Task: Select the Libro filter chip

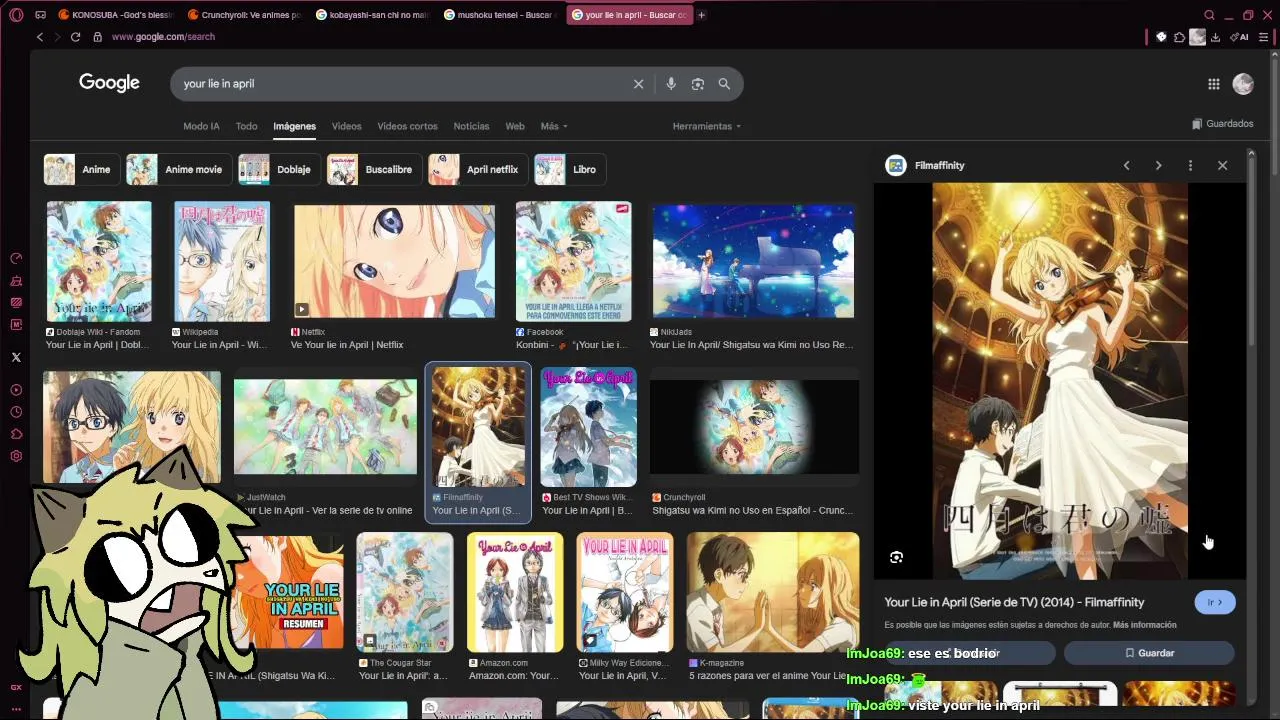Action: 569,169
